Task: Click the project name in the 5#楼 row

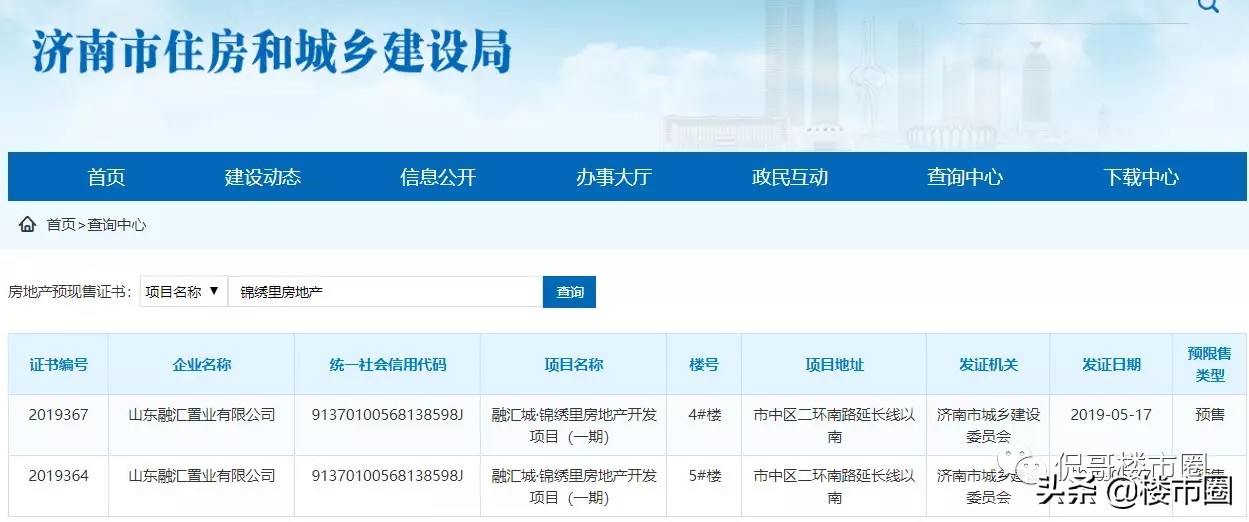Action: click(x=573, y=487)
